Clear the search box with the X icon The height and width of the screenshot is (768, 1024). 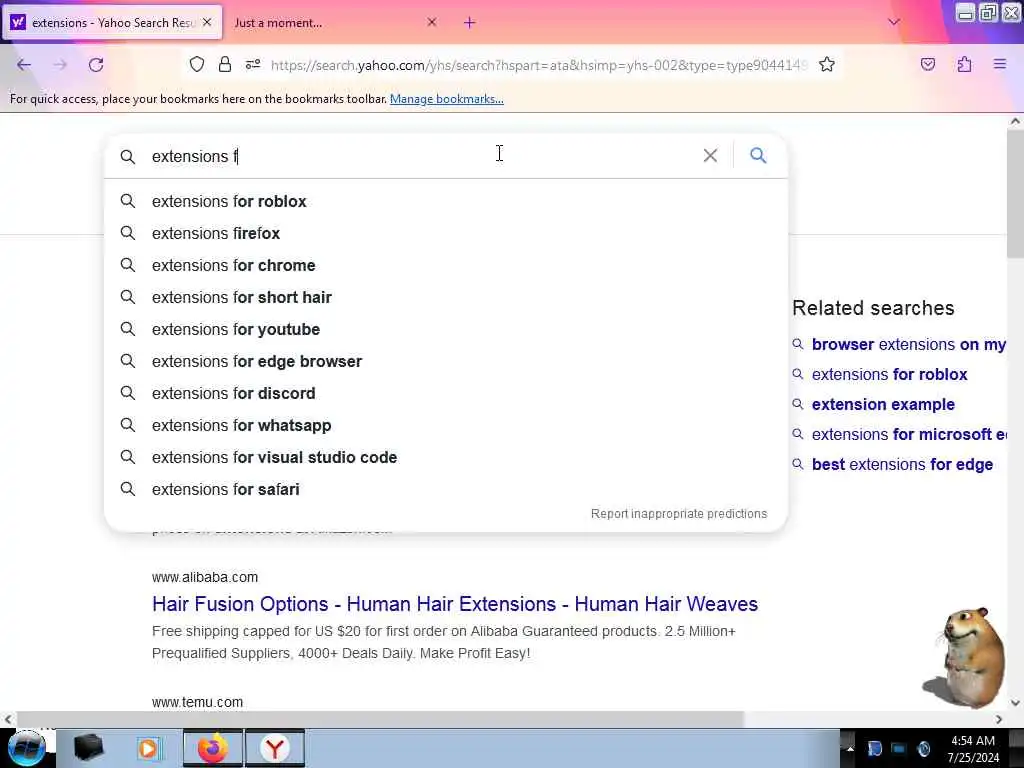coord(710,155)
